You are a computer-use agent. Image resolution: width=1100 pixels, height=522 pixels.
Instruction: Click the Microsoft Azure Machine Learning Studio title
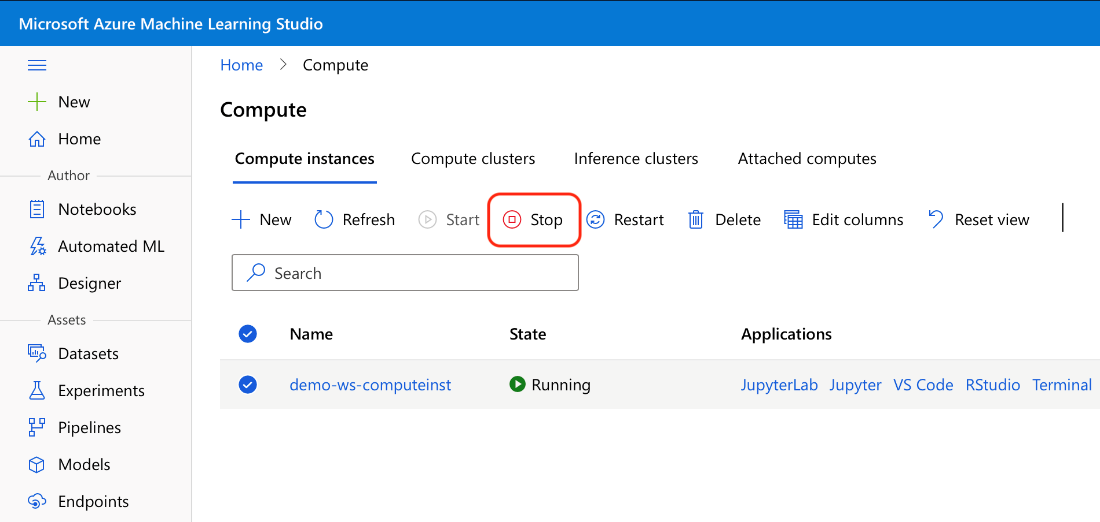click(x=171, y=24)
